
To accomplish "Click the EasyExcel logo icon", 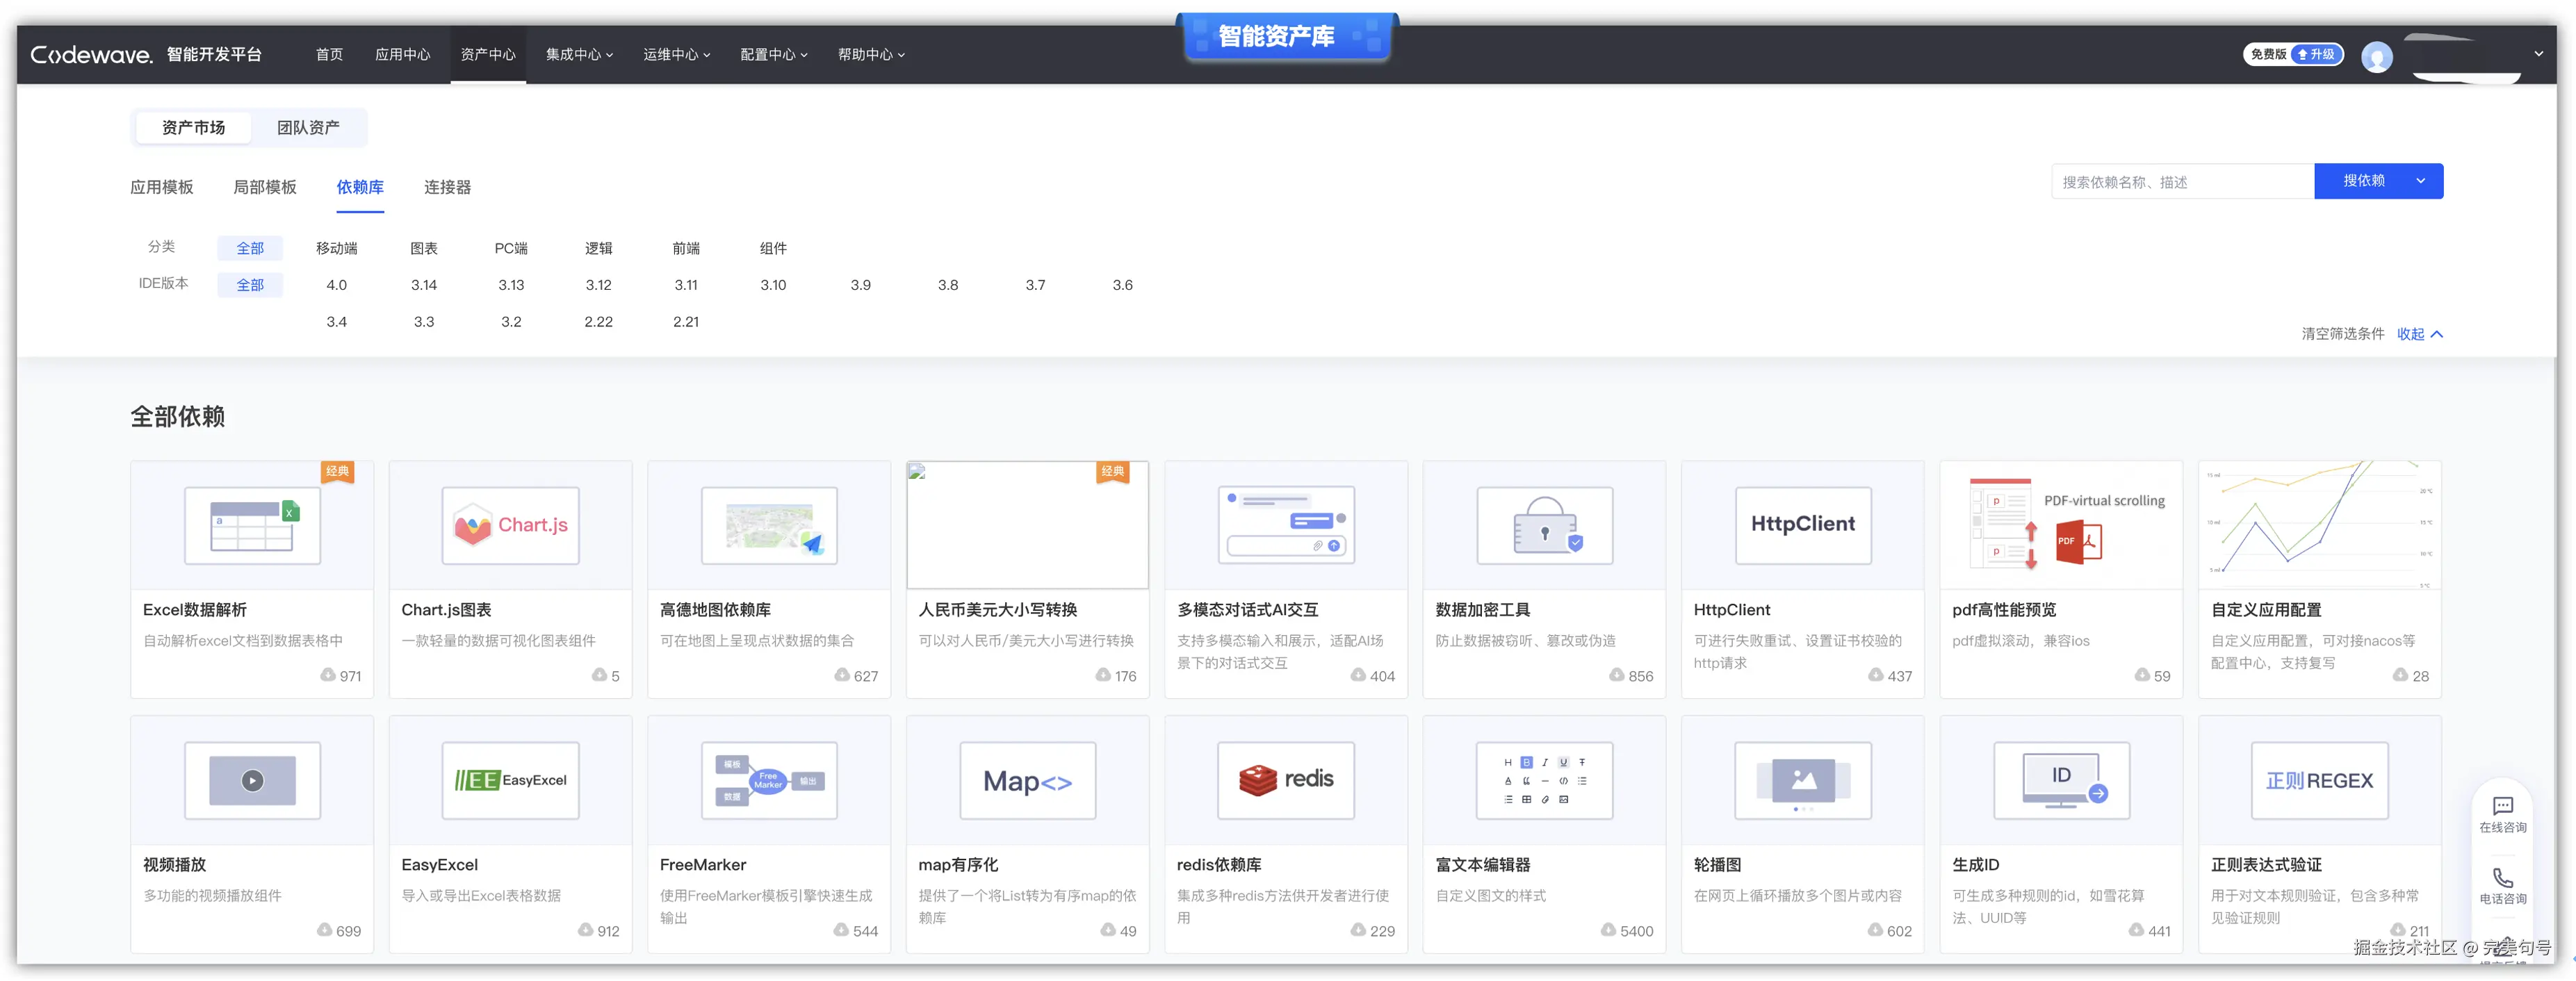I will [x=510, y=780].
